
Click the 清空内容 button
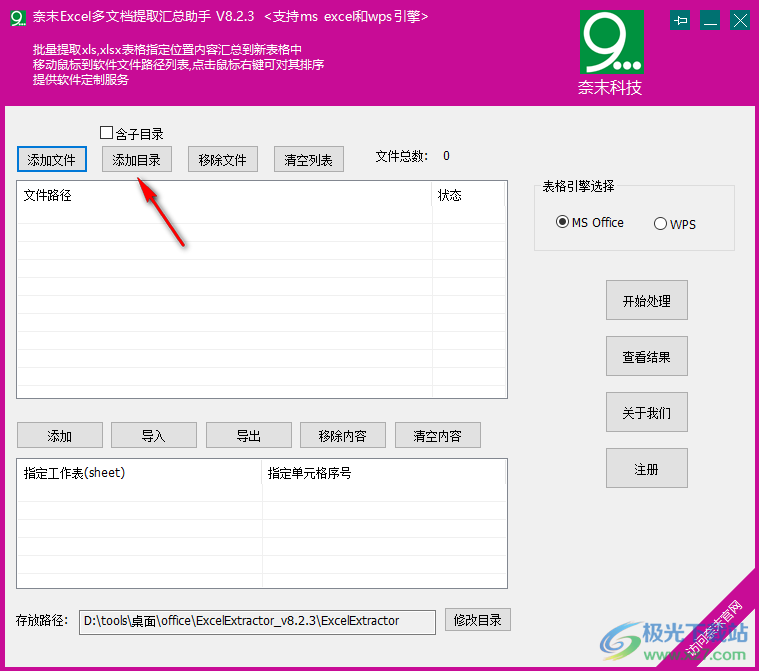(x=438, y=435)
